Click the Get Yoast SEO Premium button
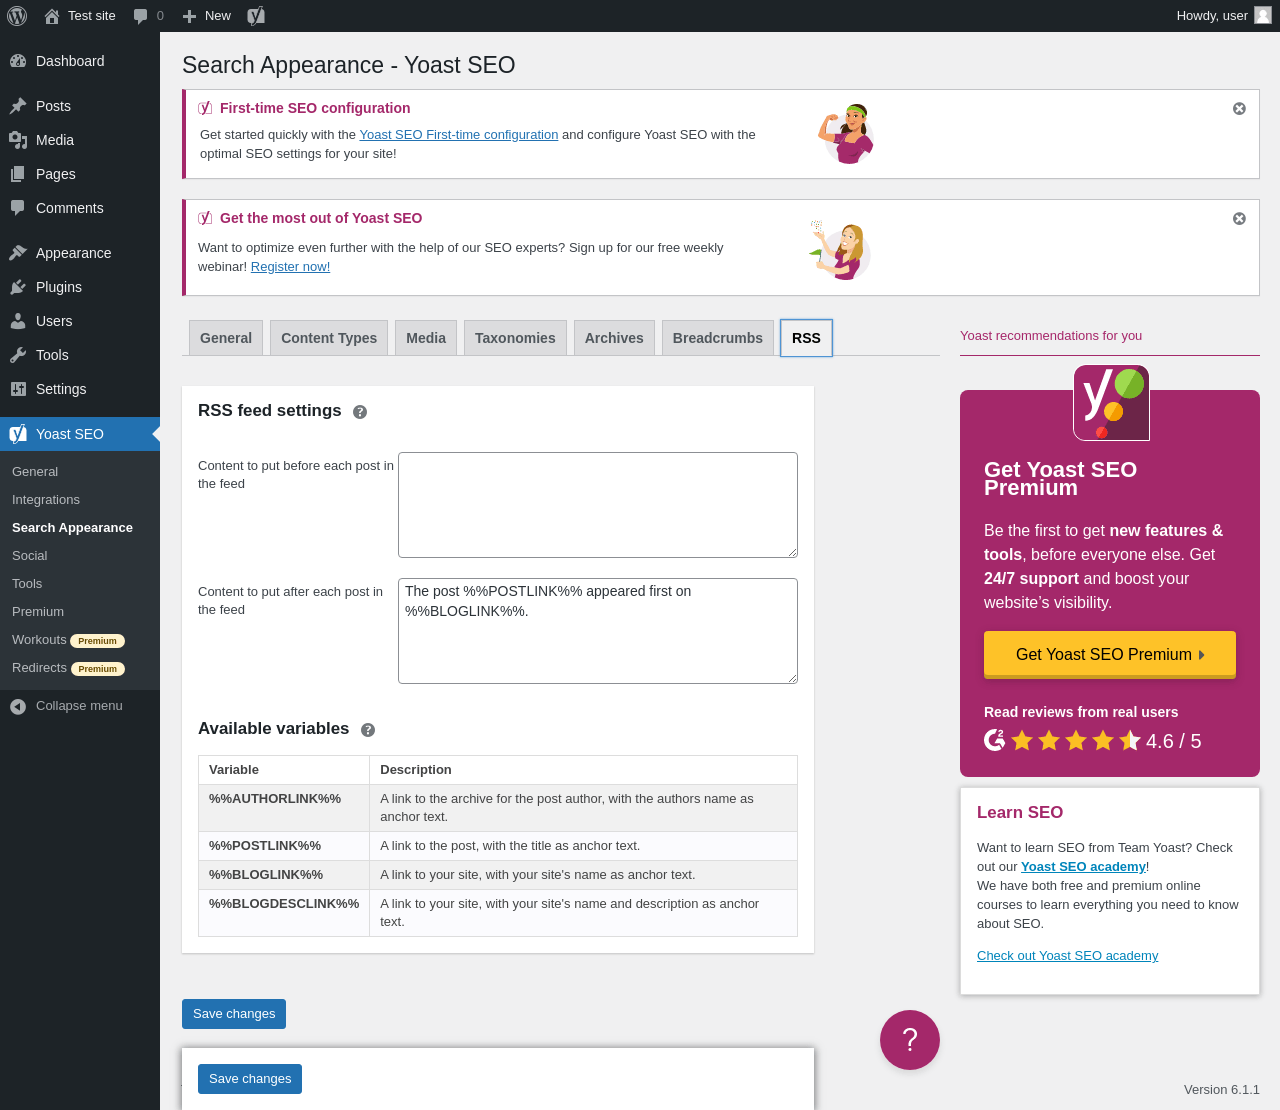Screen dimensions: 1280x1110 point(1110,655)
